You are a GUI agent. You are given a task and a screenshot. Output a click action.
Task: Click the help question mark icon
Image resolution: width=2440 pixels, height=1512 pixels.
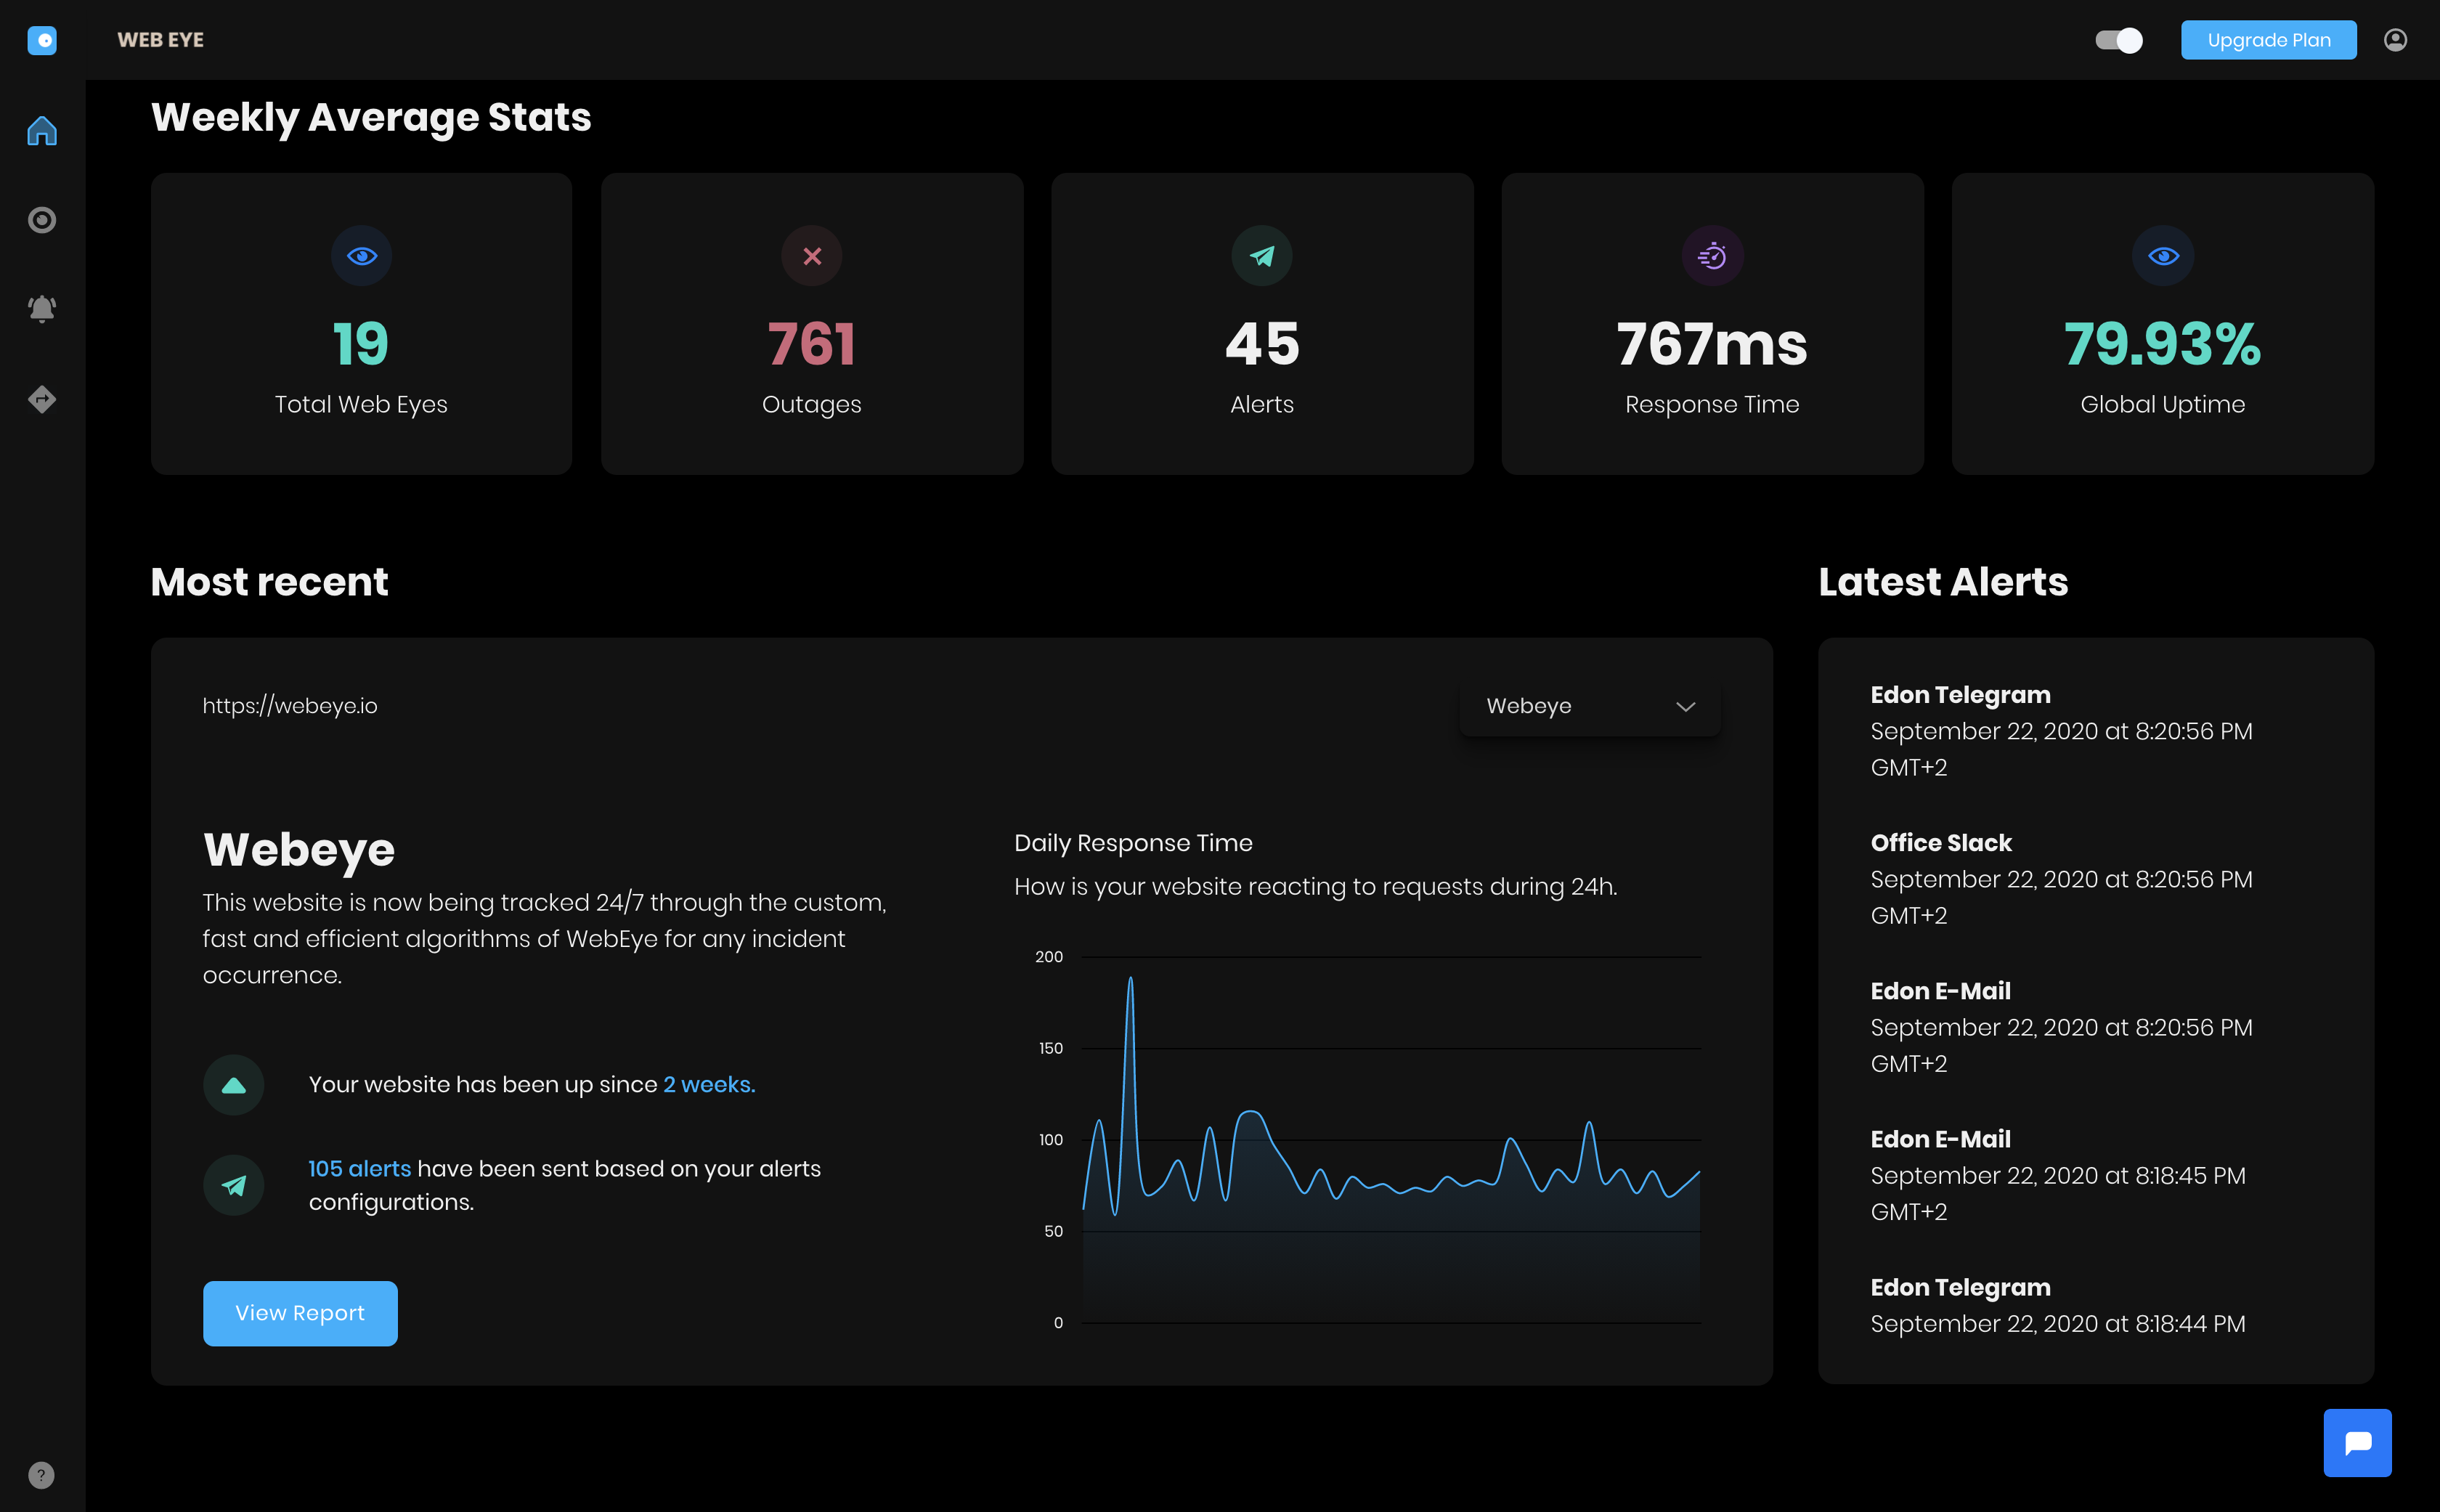pyautogui.click(x=41, y=1474)
